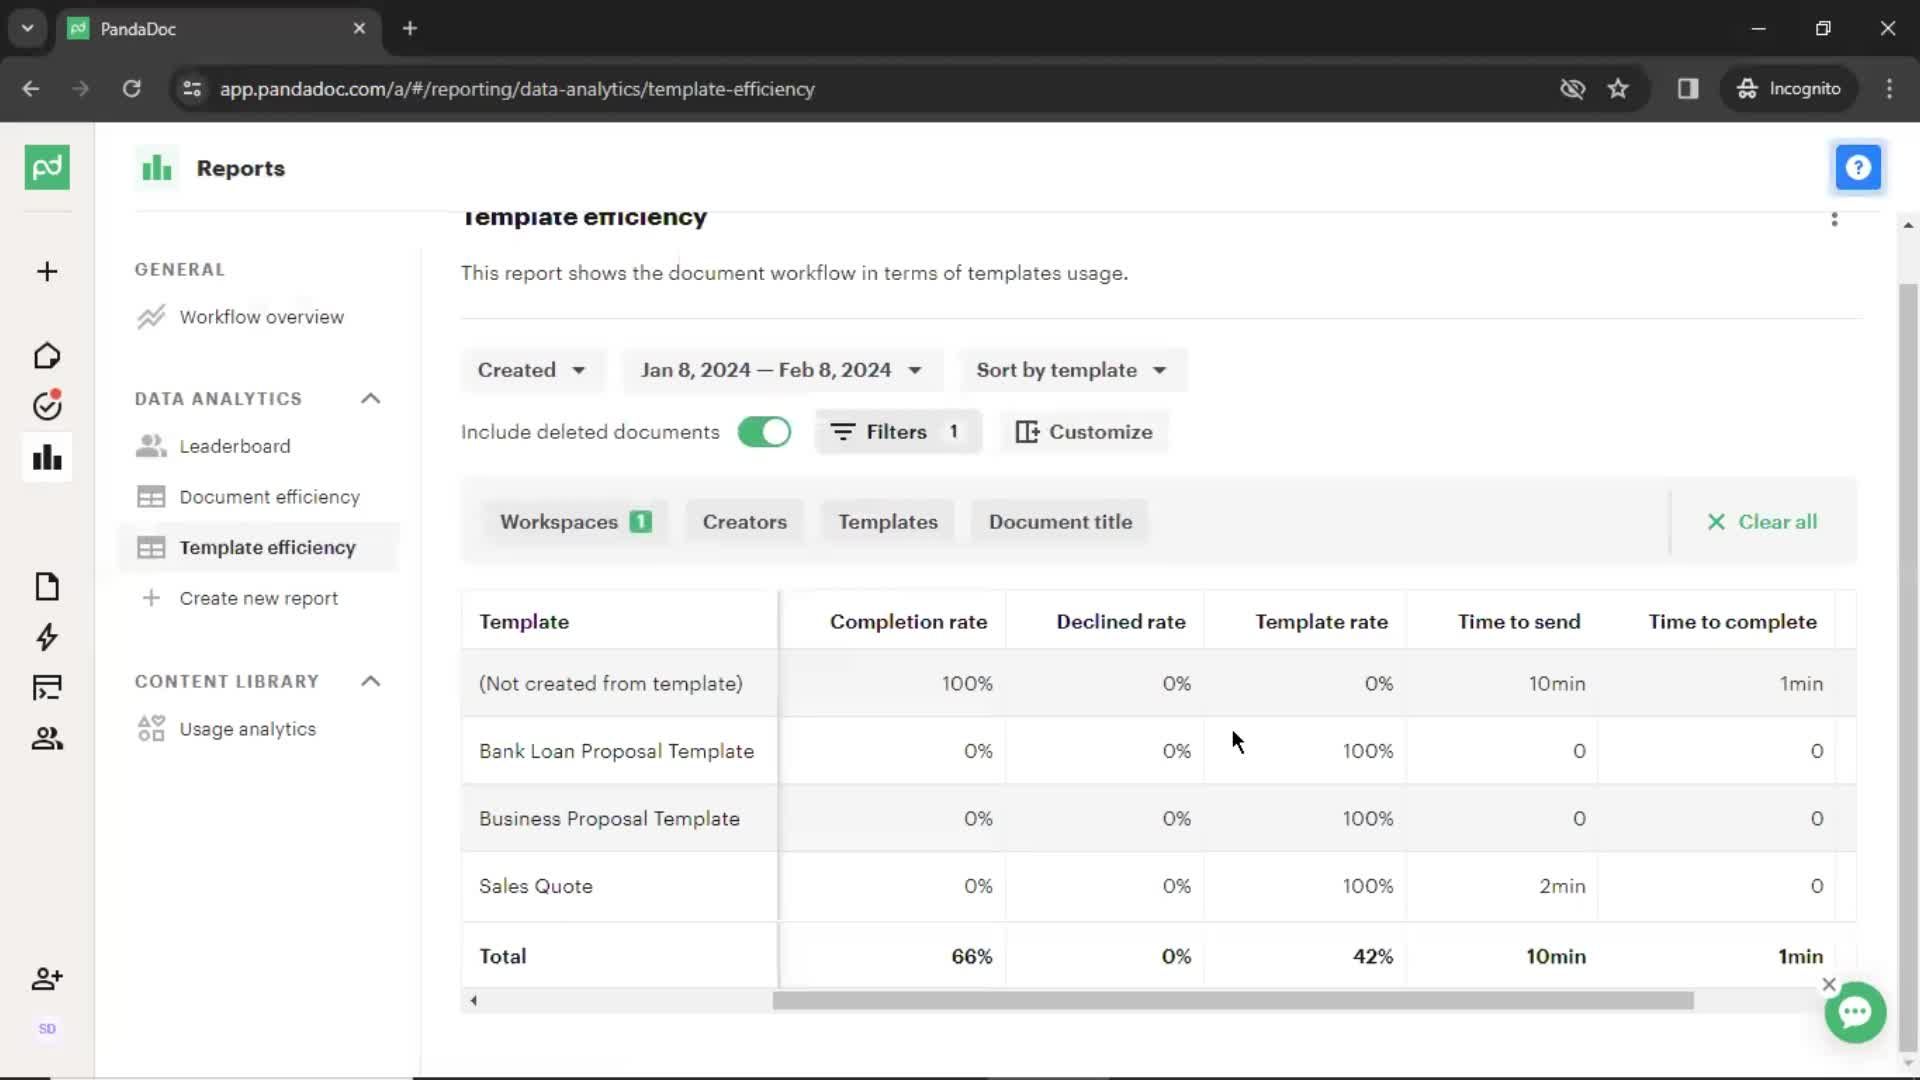Viewport: 1920px width, 1080px height.
Task: Open Usage analytics section
Action: (x=249, y=729)
